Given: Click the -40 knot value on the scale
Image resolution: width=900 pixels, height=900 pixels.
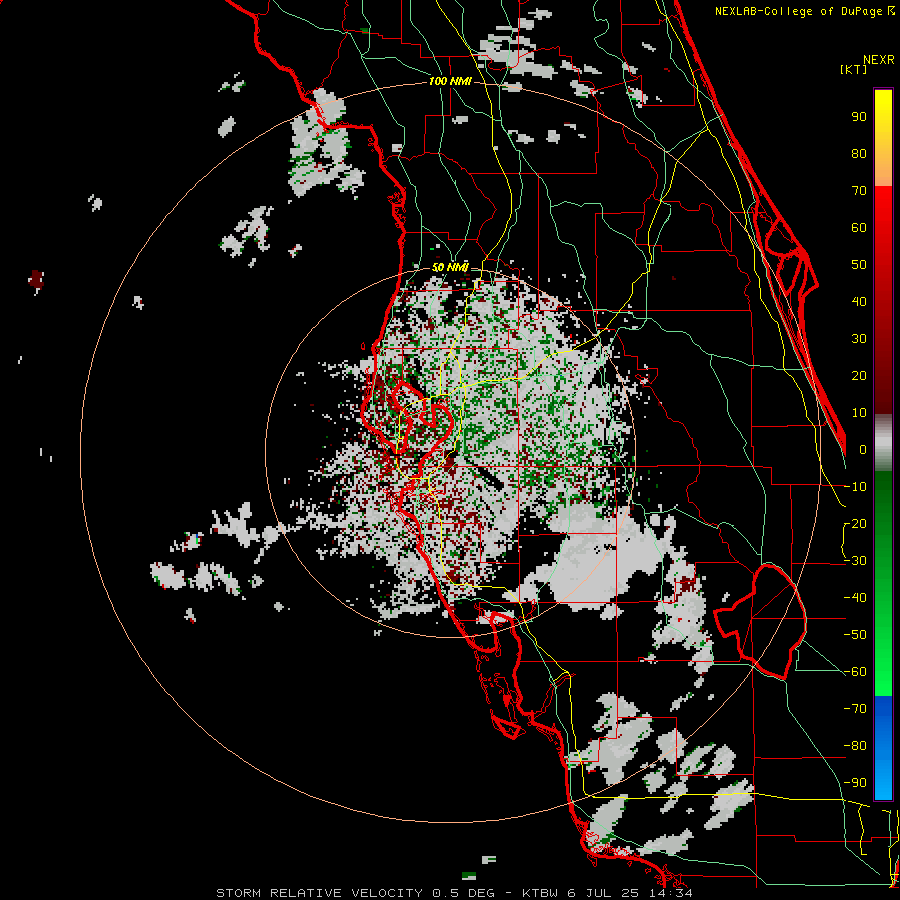Looking at the screenshot, I should point(855,598).
